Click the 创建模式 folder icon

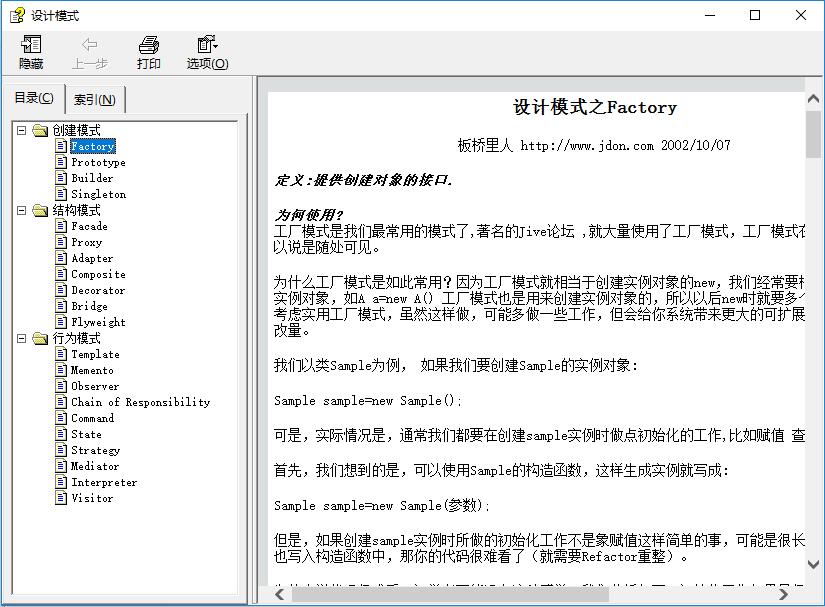tap(41, 130)
